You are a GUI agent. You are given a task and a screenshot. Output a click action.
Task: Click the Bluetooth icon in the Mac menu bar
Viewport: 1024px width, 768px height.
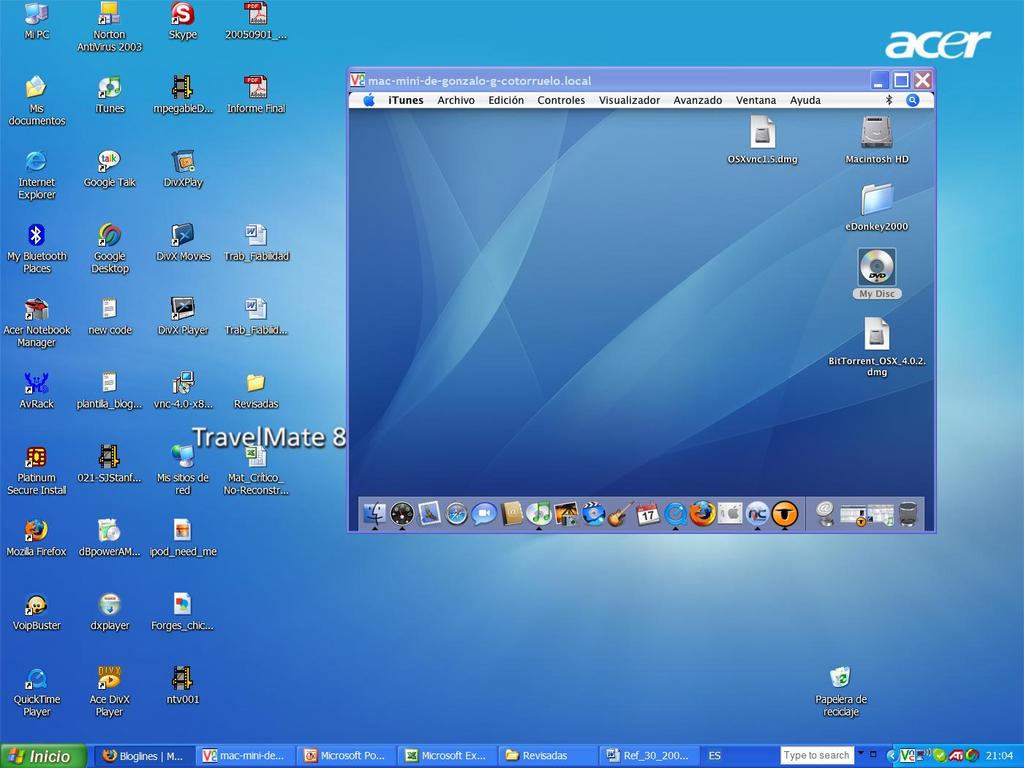click(x=889, y=100)
